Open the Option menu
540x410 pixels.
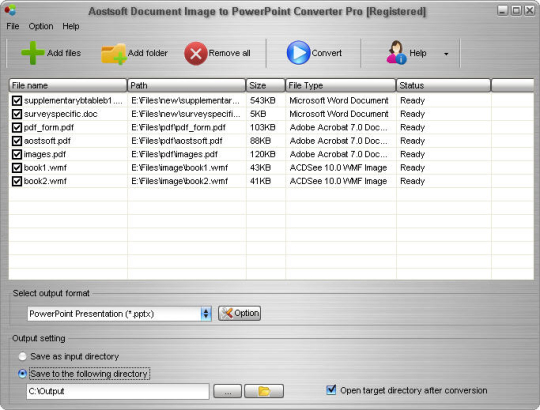coord(41,26)
